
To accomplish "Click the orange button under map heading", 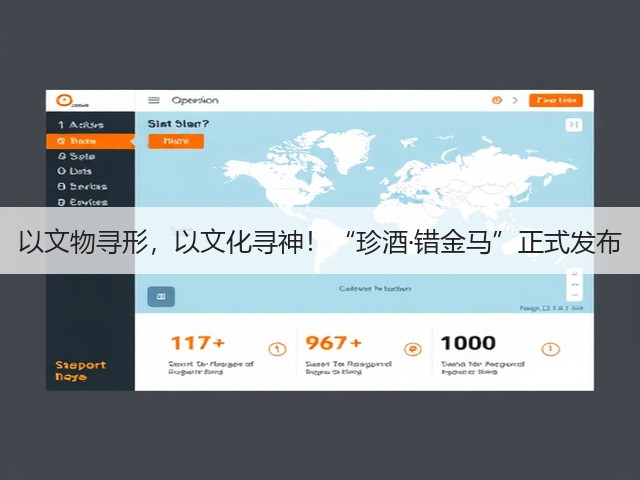I will point(176,141).
